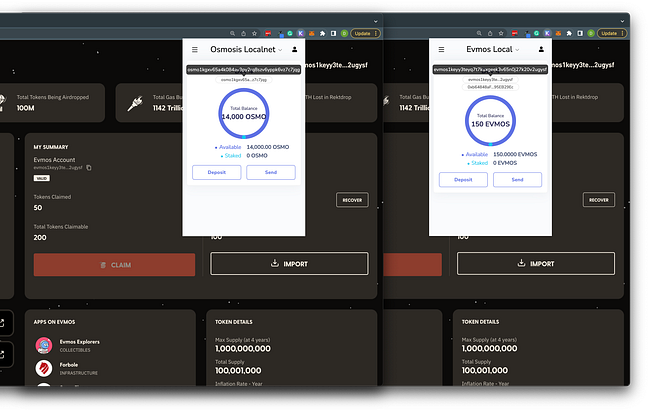
Task: Select Total Tokens Claimable value 200
Action: click(x=40, y=238)
